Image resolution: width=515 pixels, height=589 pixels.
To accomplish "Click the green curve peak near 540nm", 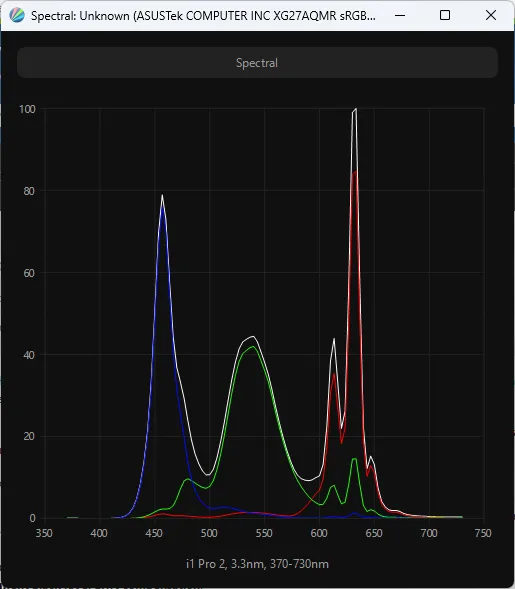I will point(253,346).
